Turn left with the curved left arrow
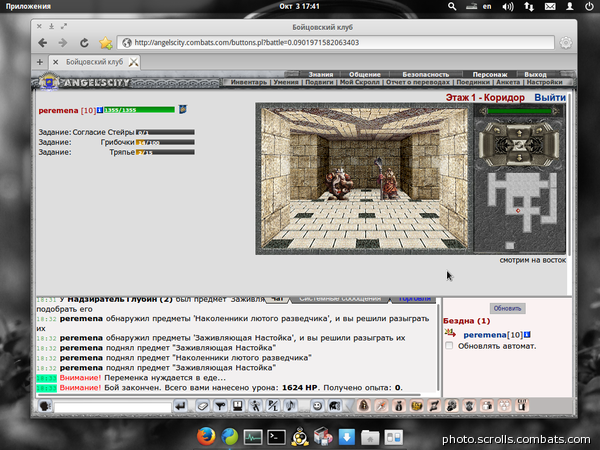This screenshot has width=600, height=450. tap(497, 131)
